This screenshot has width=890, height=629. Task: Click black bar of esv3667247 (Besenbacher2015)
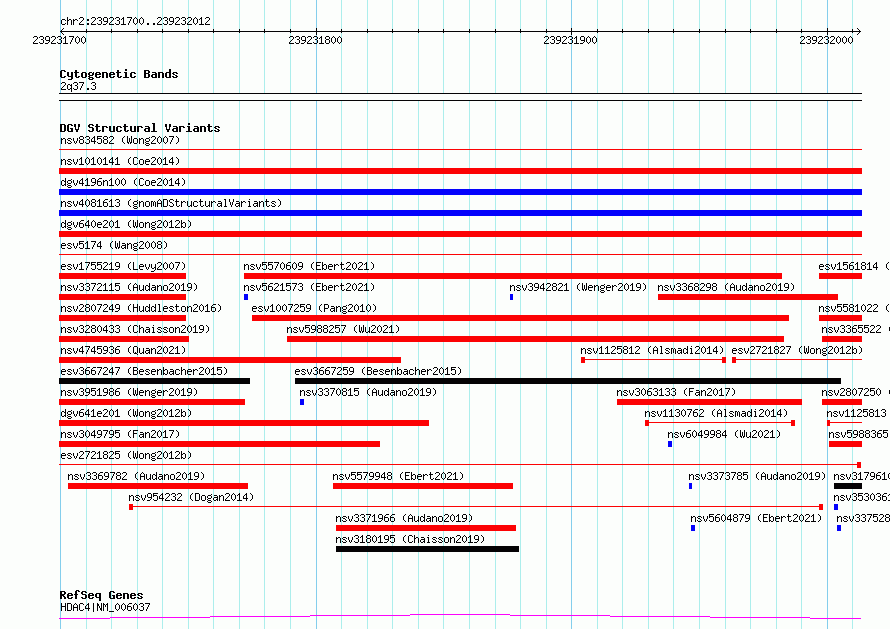[154, 381]
